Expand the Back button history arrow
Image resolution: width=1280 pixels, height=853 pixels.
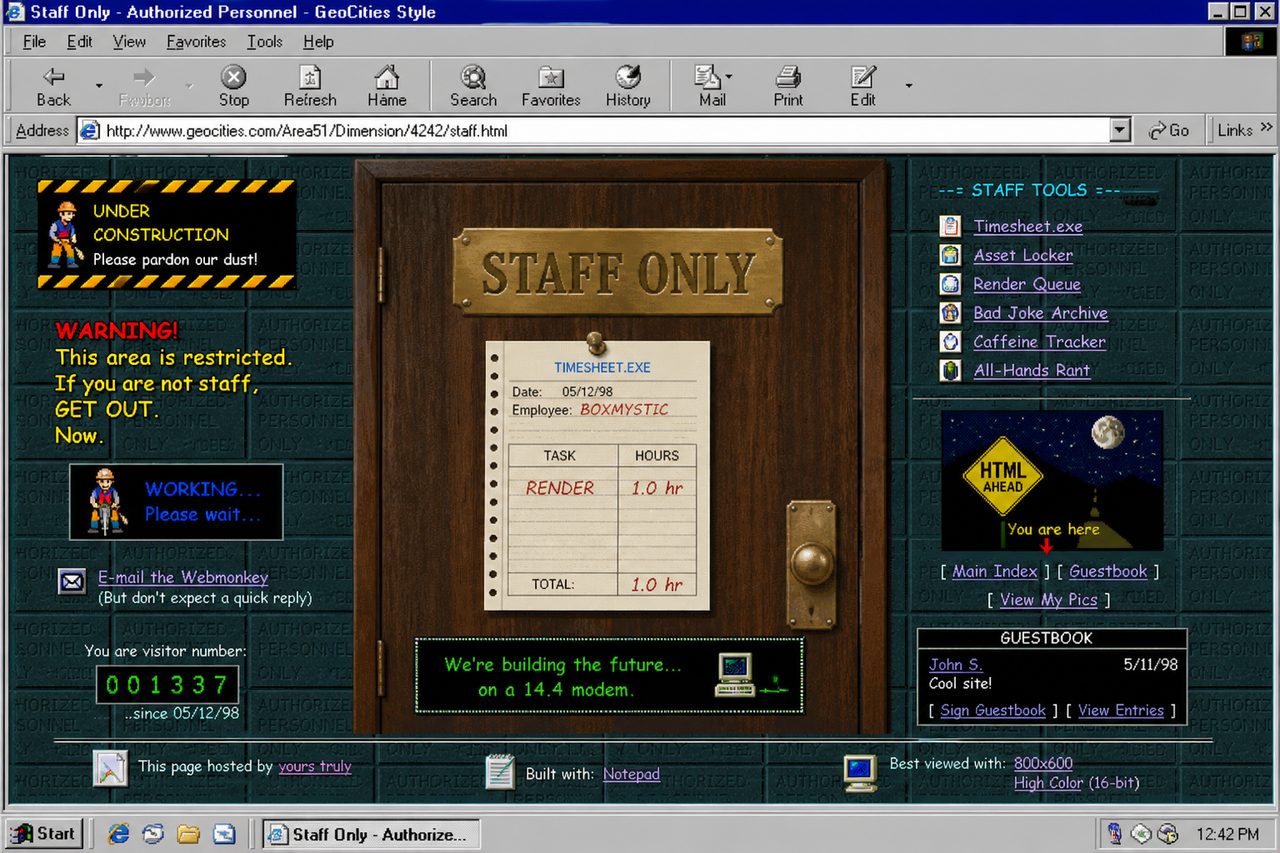(x=99, y=86)
